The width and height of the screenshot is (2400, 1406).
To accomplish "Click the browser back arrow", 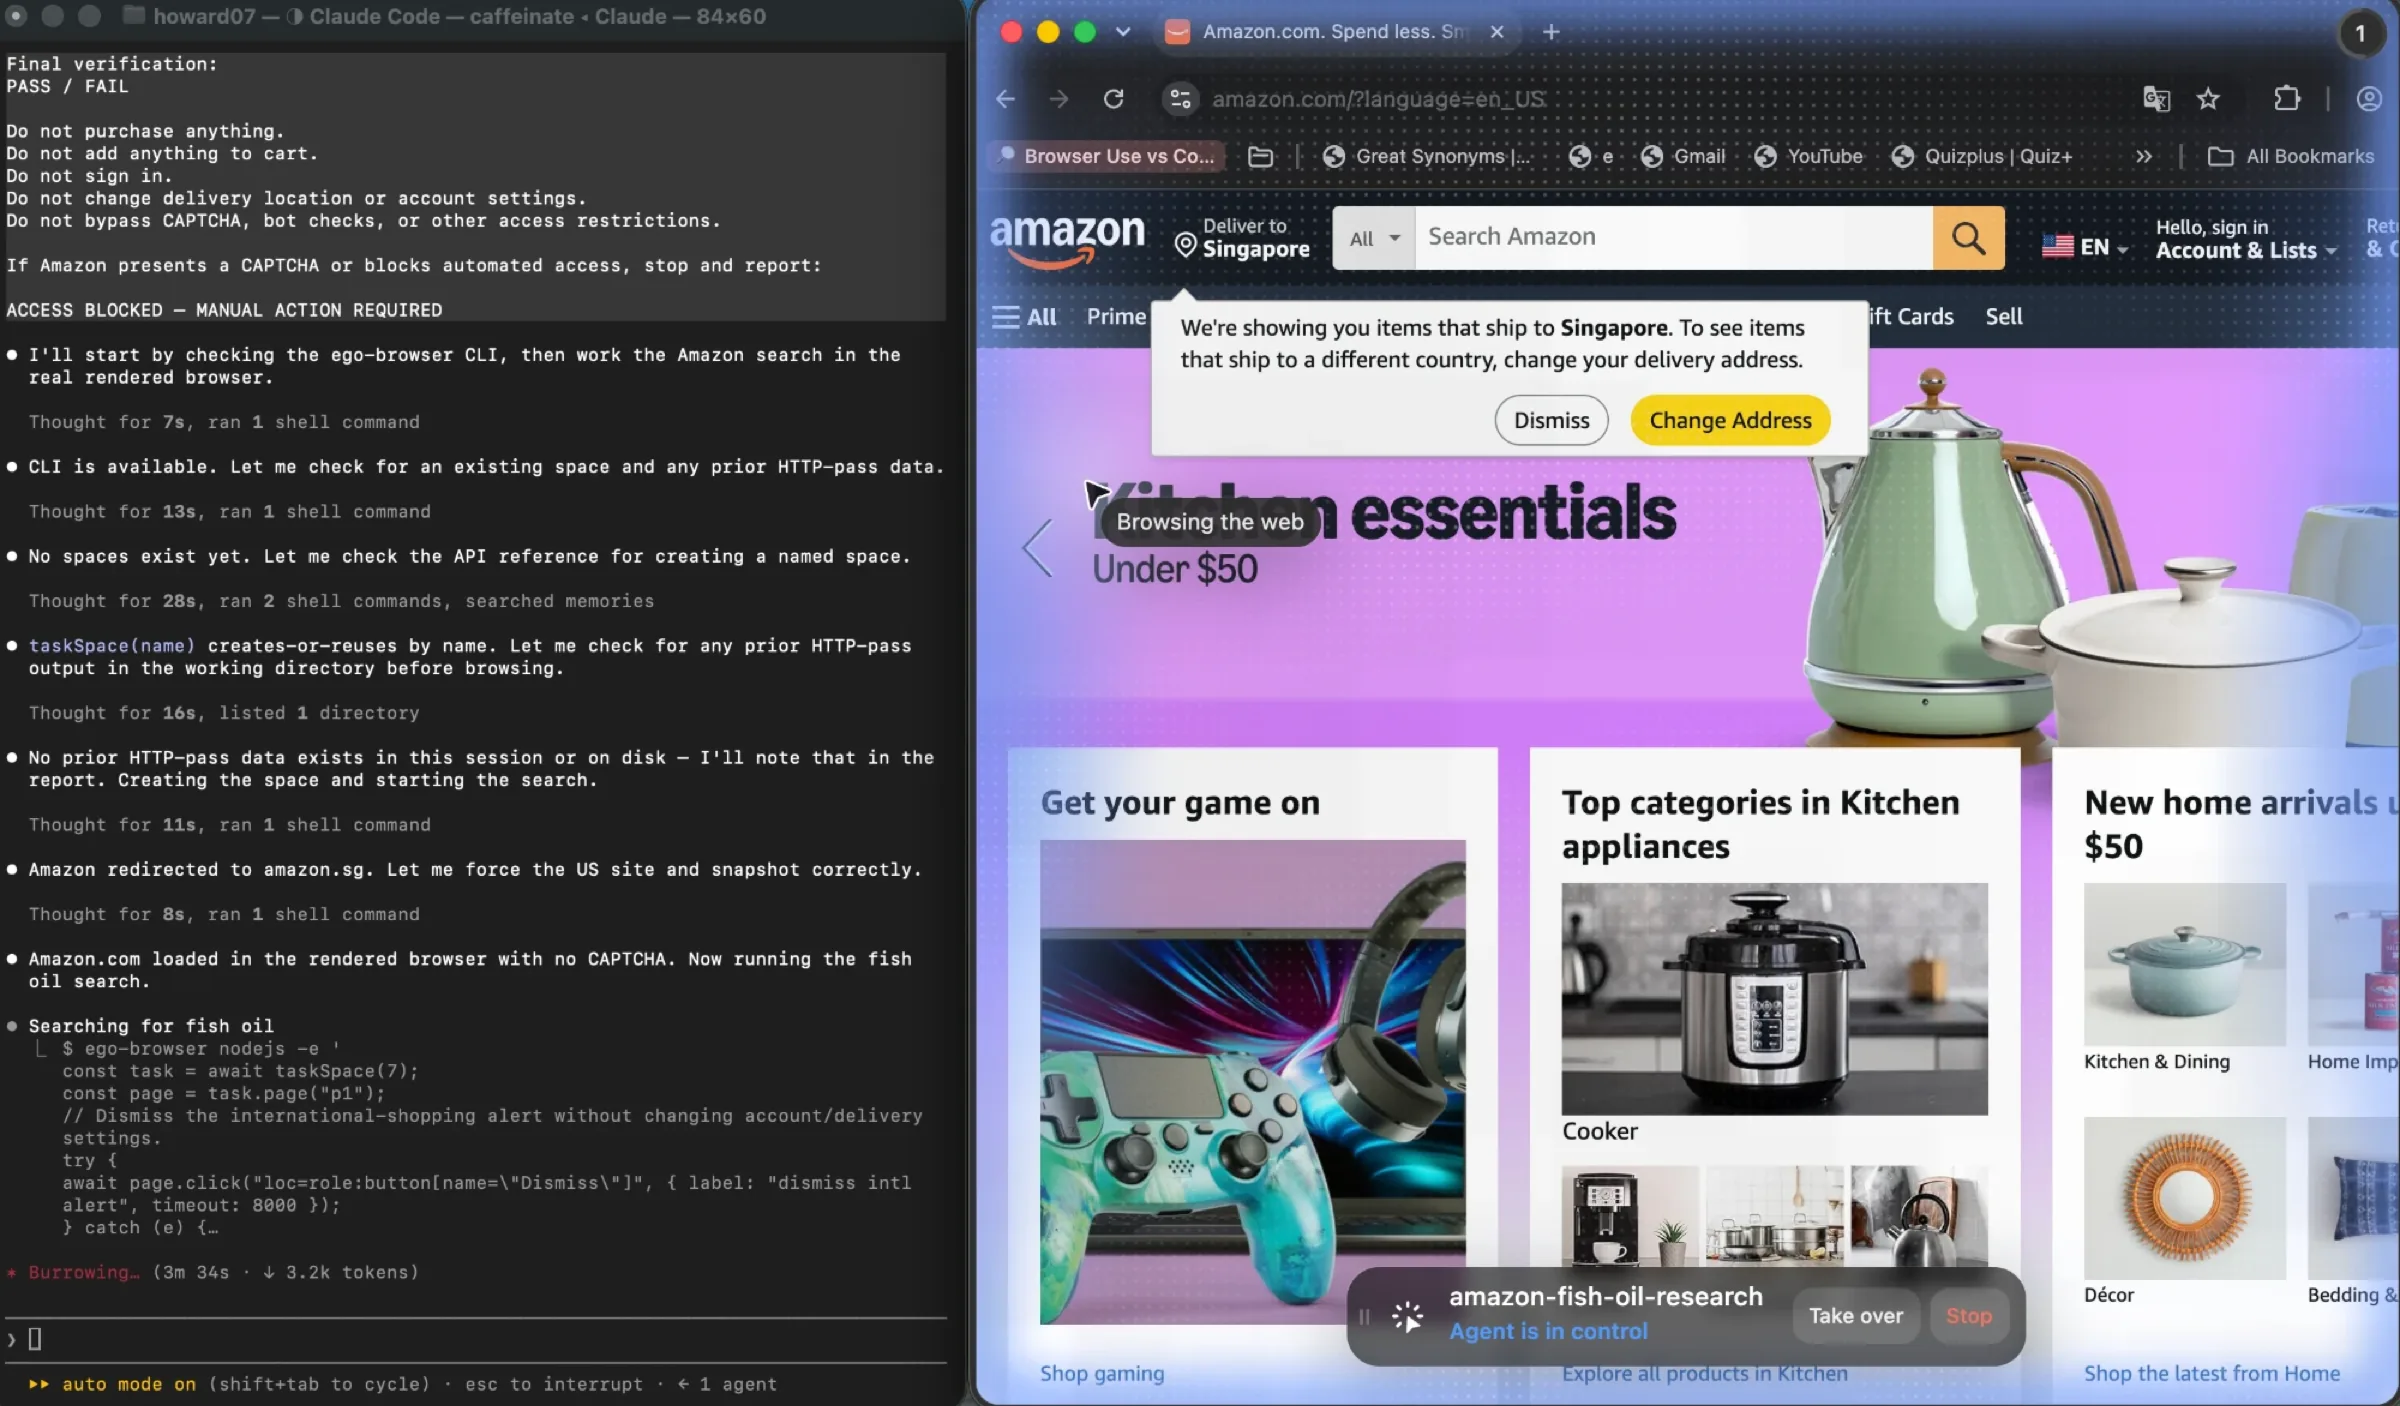I will 1006,99.
